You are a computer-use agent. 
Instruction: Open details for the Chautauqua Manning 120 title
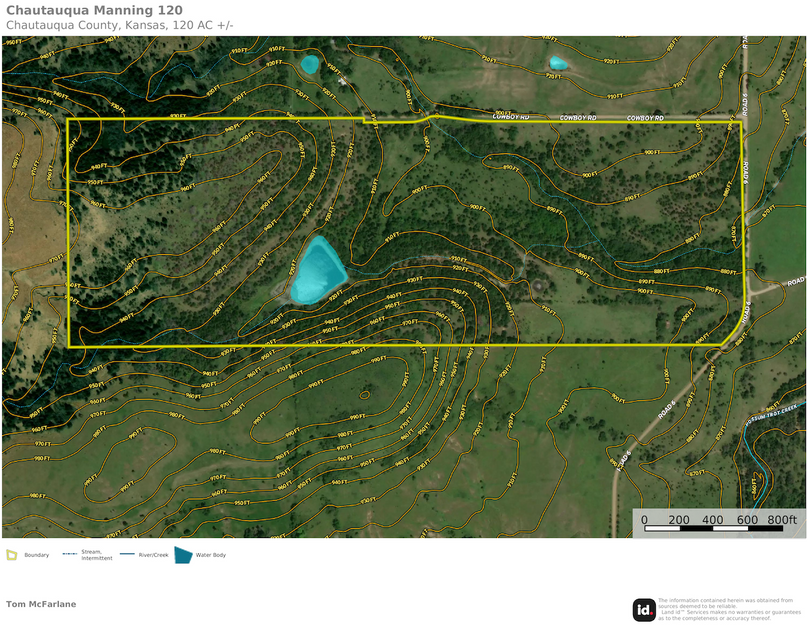tap(96, 11)
